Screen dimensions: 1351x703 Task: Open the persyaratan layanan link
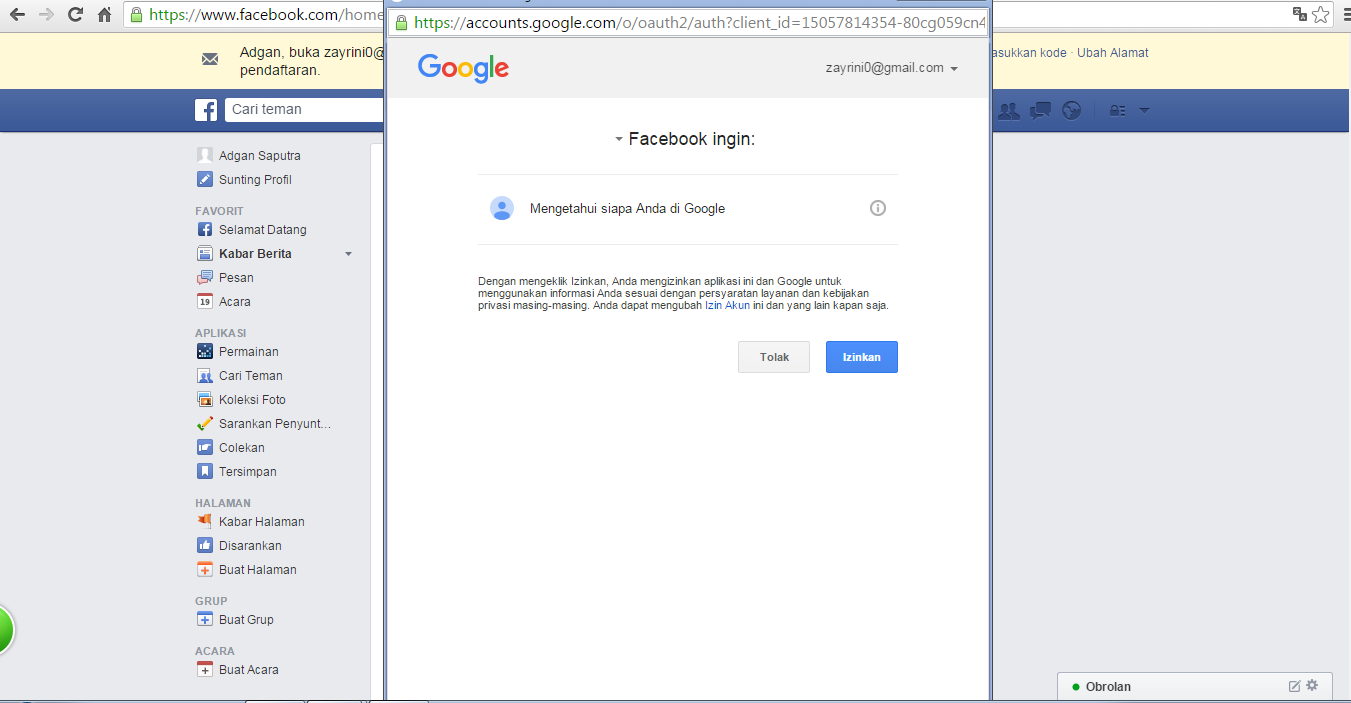click(x=756, y=294)
